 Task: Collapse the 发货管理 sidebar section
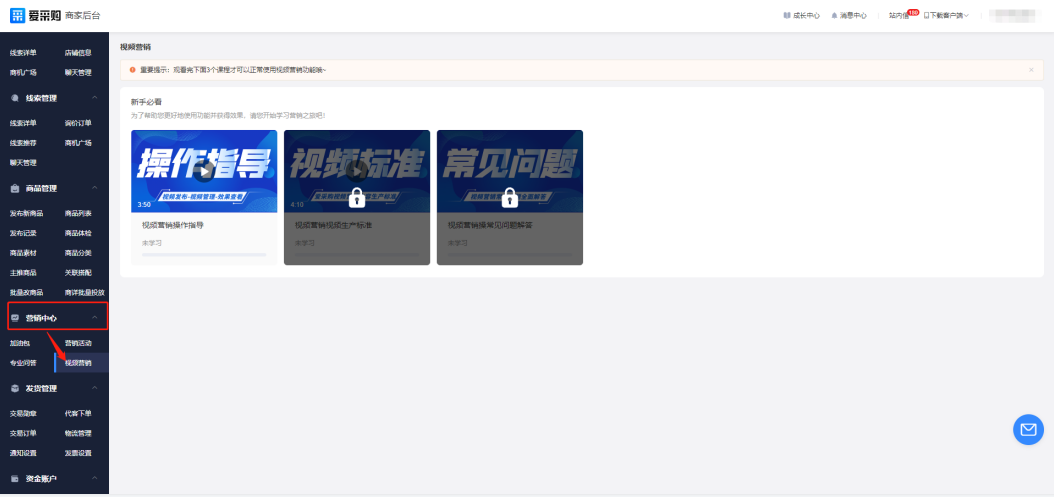click(x=94, y=388)
